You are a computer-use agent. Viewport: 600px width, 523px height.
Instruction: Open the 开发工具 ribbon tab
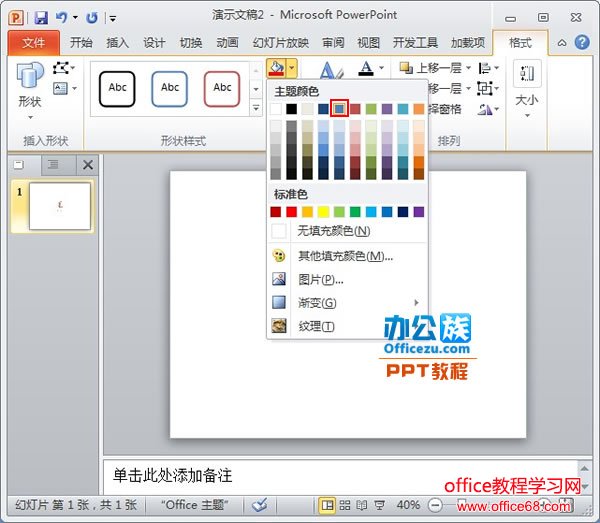(415, 42)
